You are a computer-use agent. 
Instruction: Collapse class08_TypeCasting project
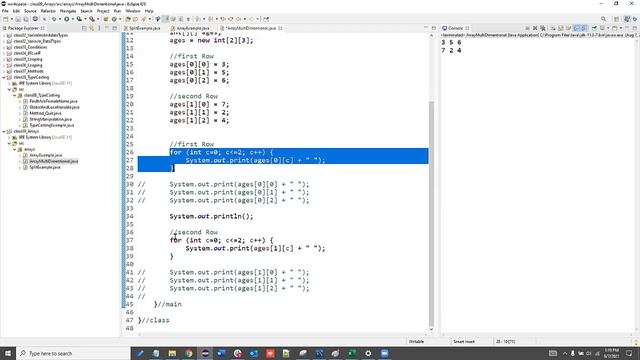[4, 77]
